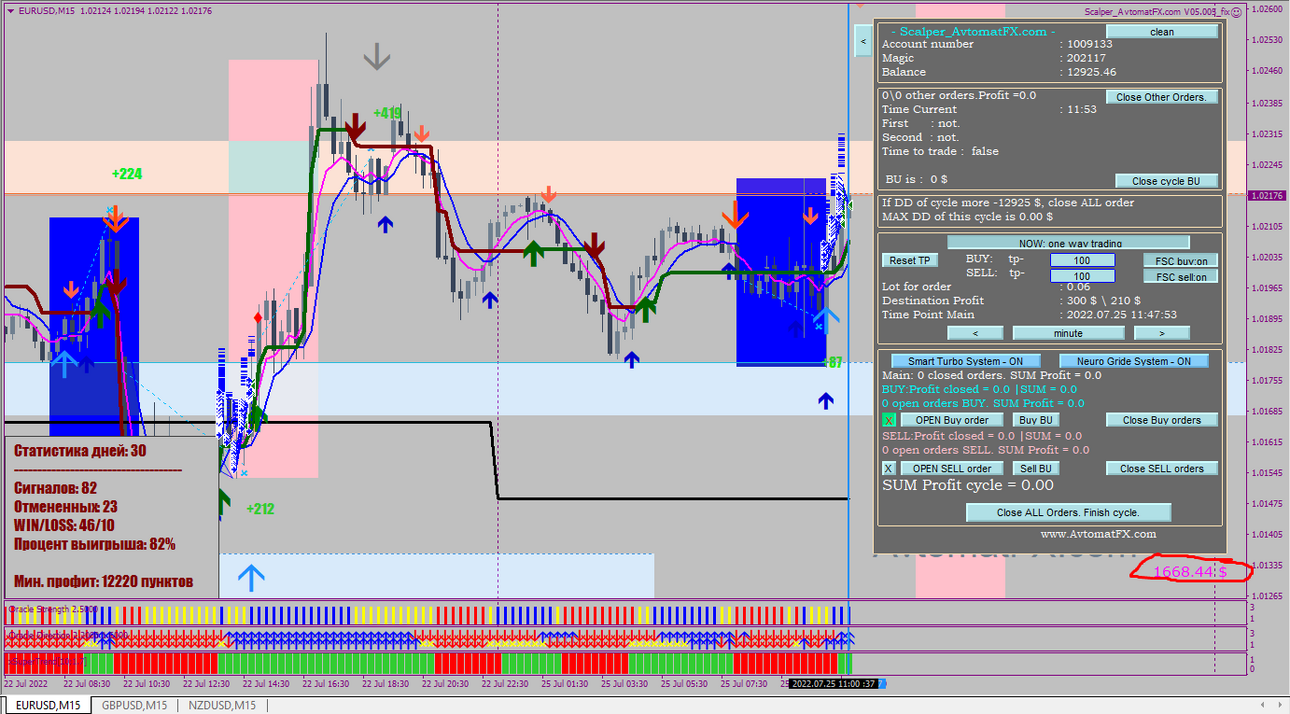
Task: Click the Magic value 202117
Action: (1086, 58)
